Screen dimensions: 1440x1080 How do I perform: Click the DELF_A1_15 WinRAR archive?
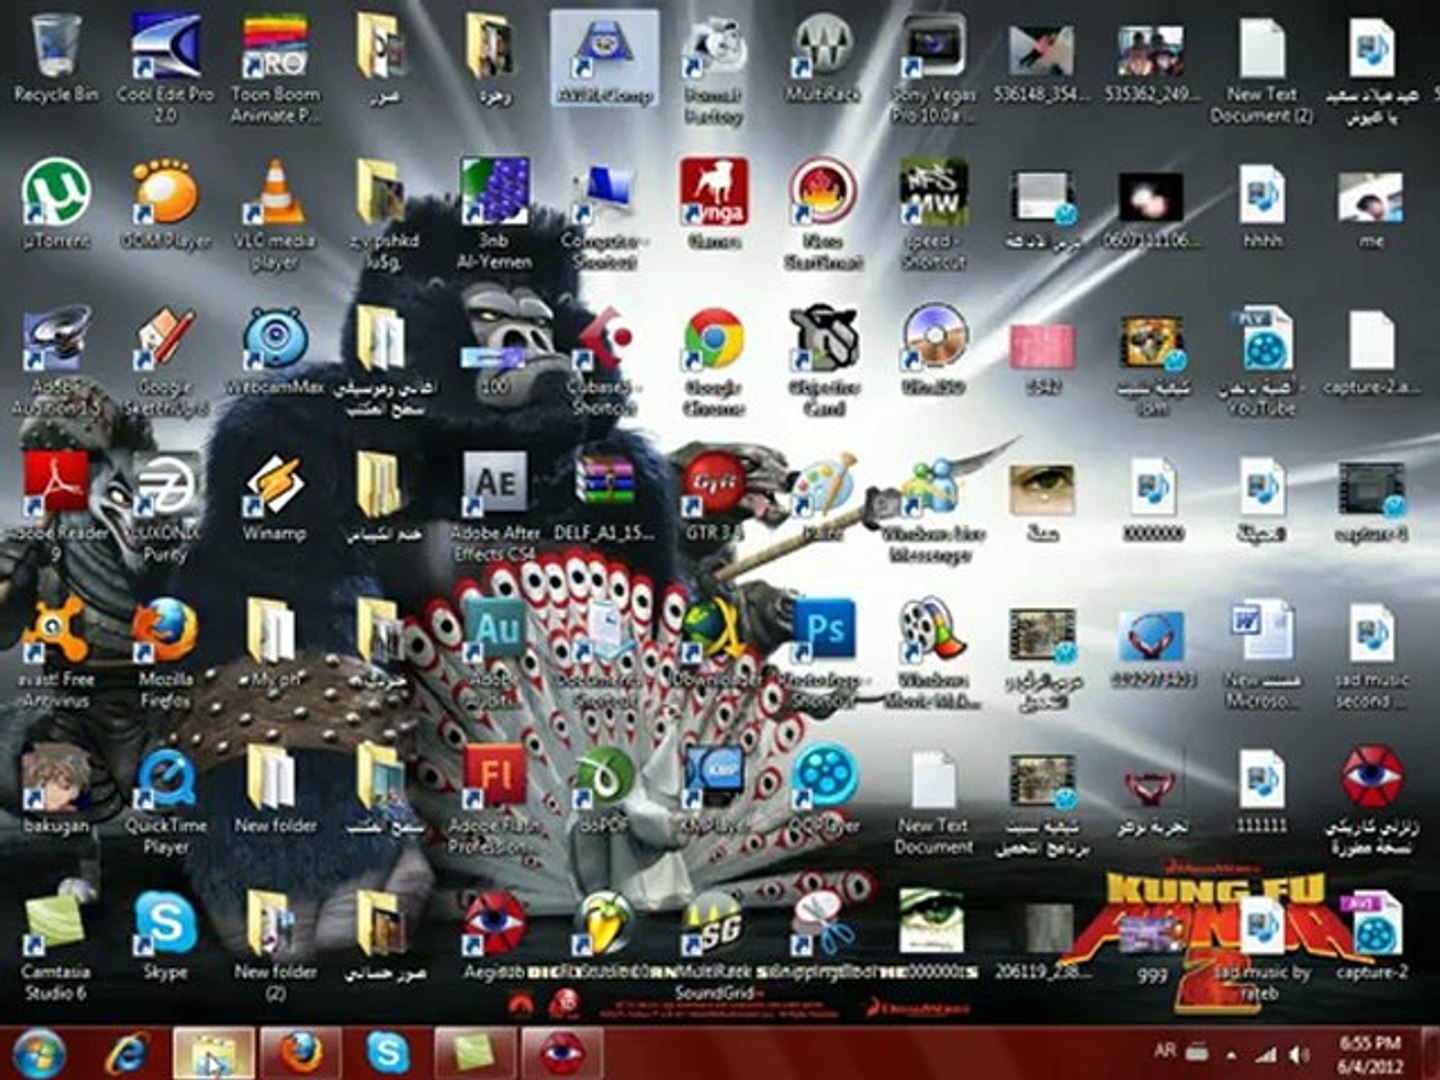click(603, 498)
